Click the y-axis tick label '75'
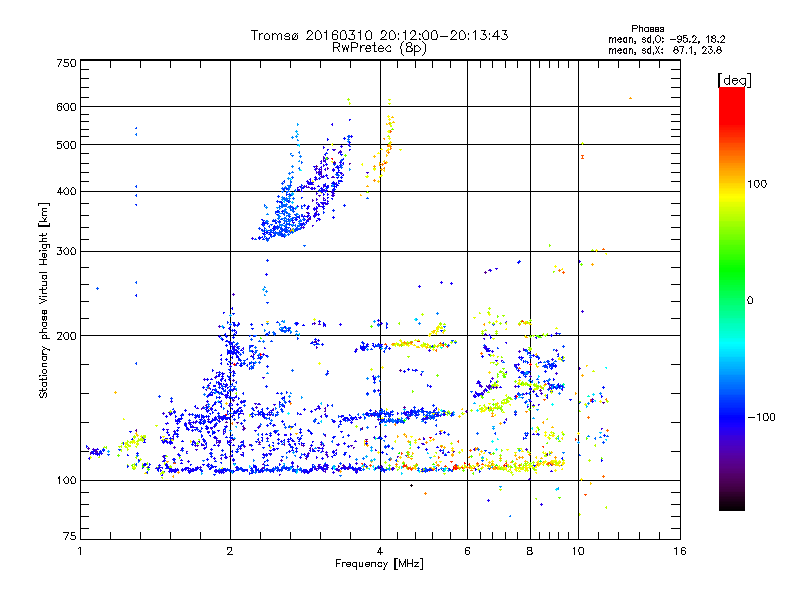The height and width of the screenshot is (600, 800). coord(70,536)
